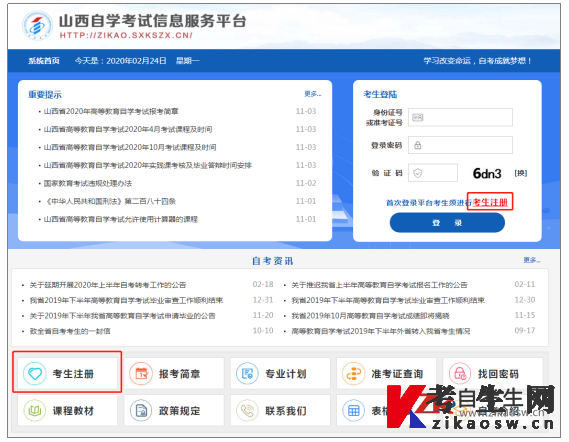Open the 2020年4月考试课程及时间 notice

(128, 129)
